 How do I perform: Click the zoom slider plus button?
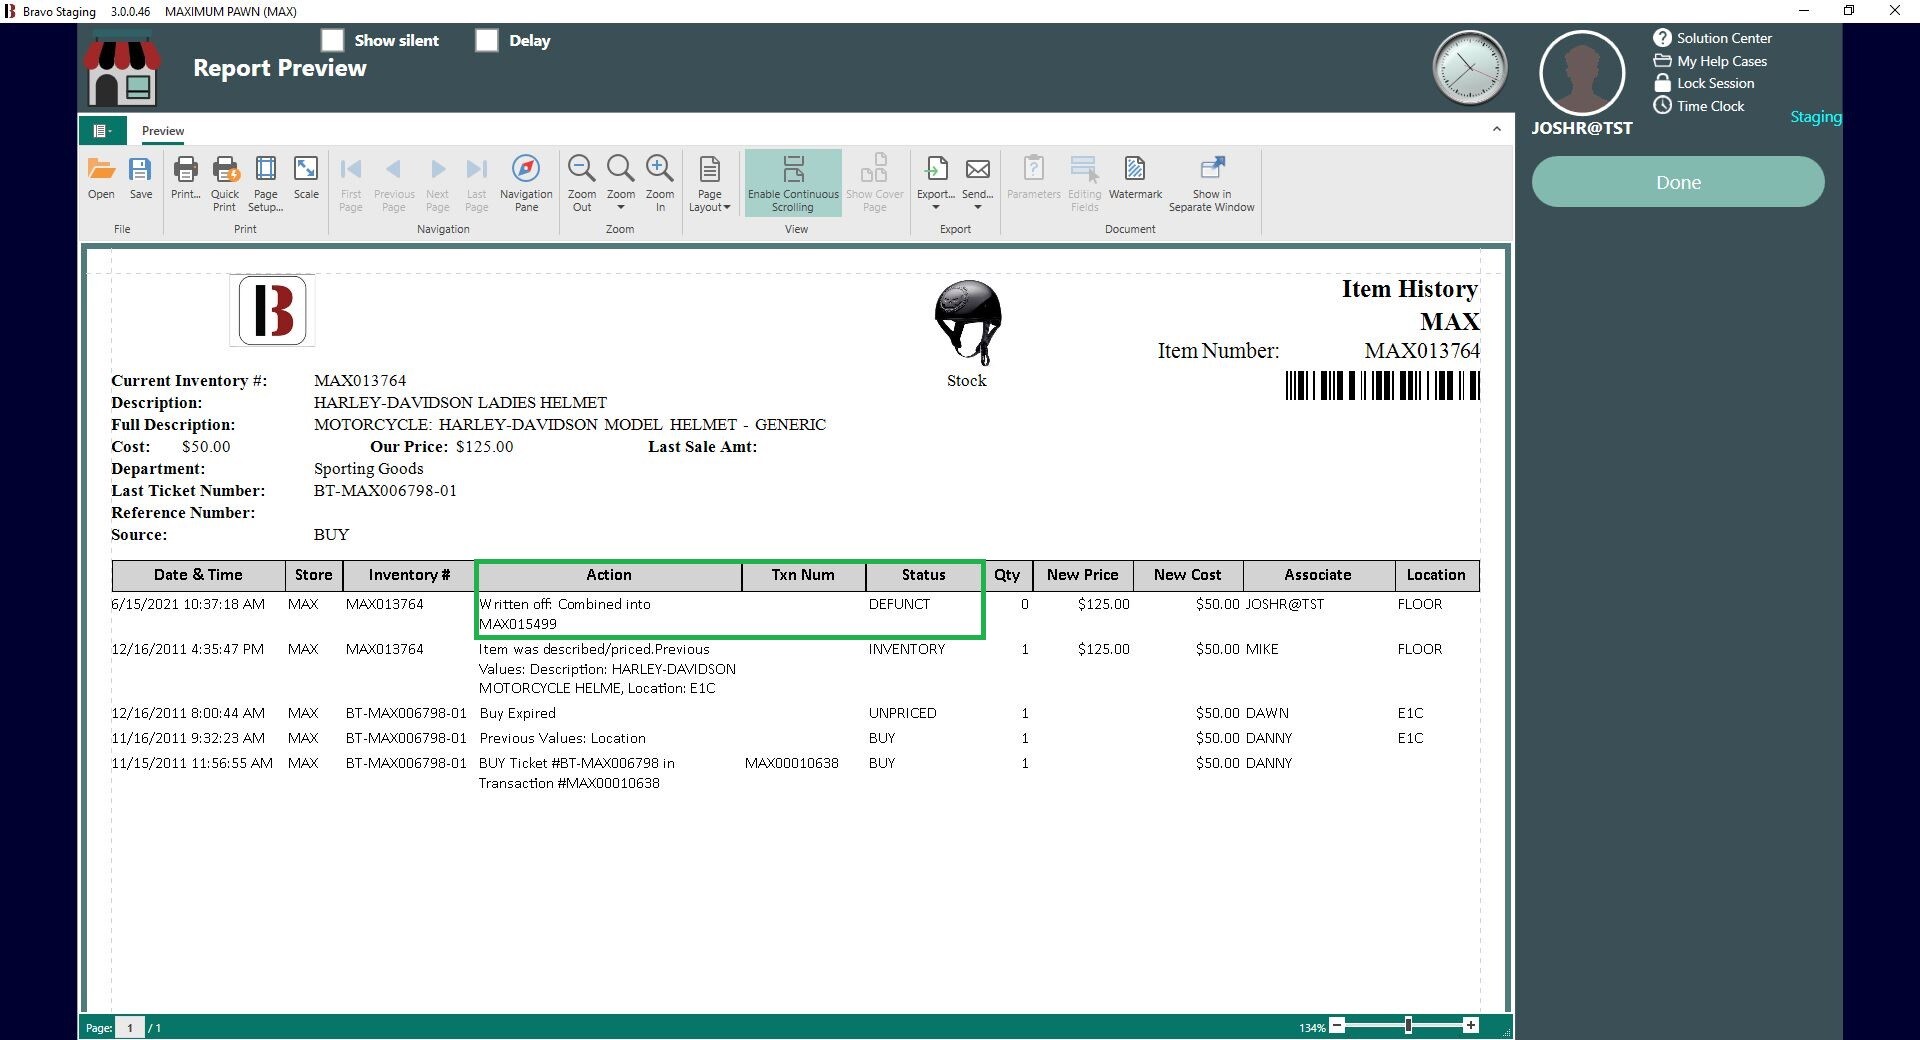(1470, 1025)
